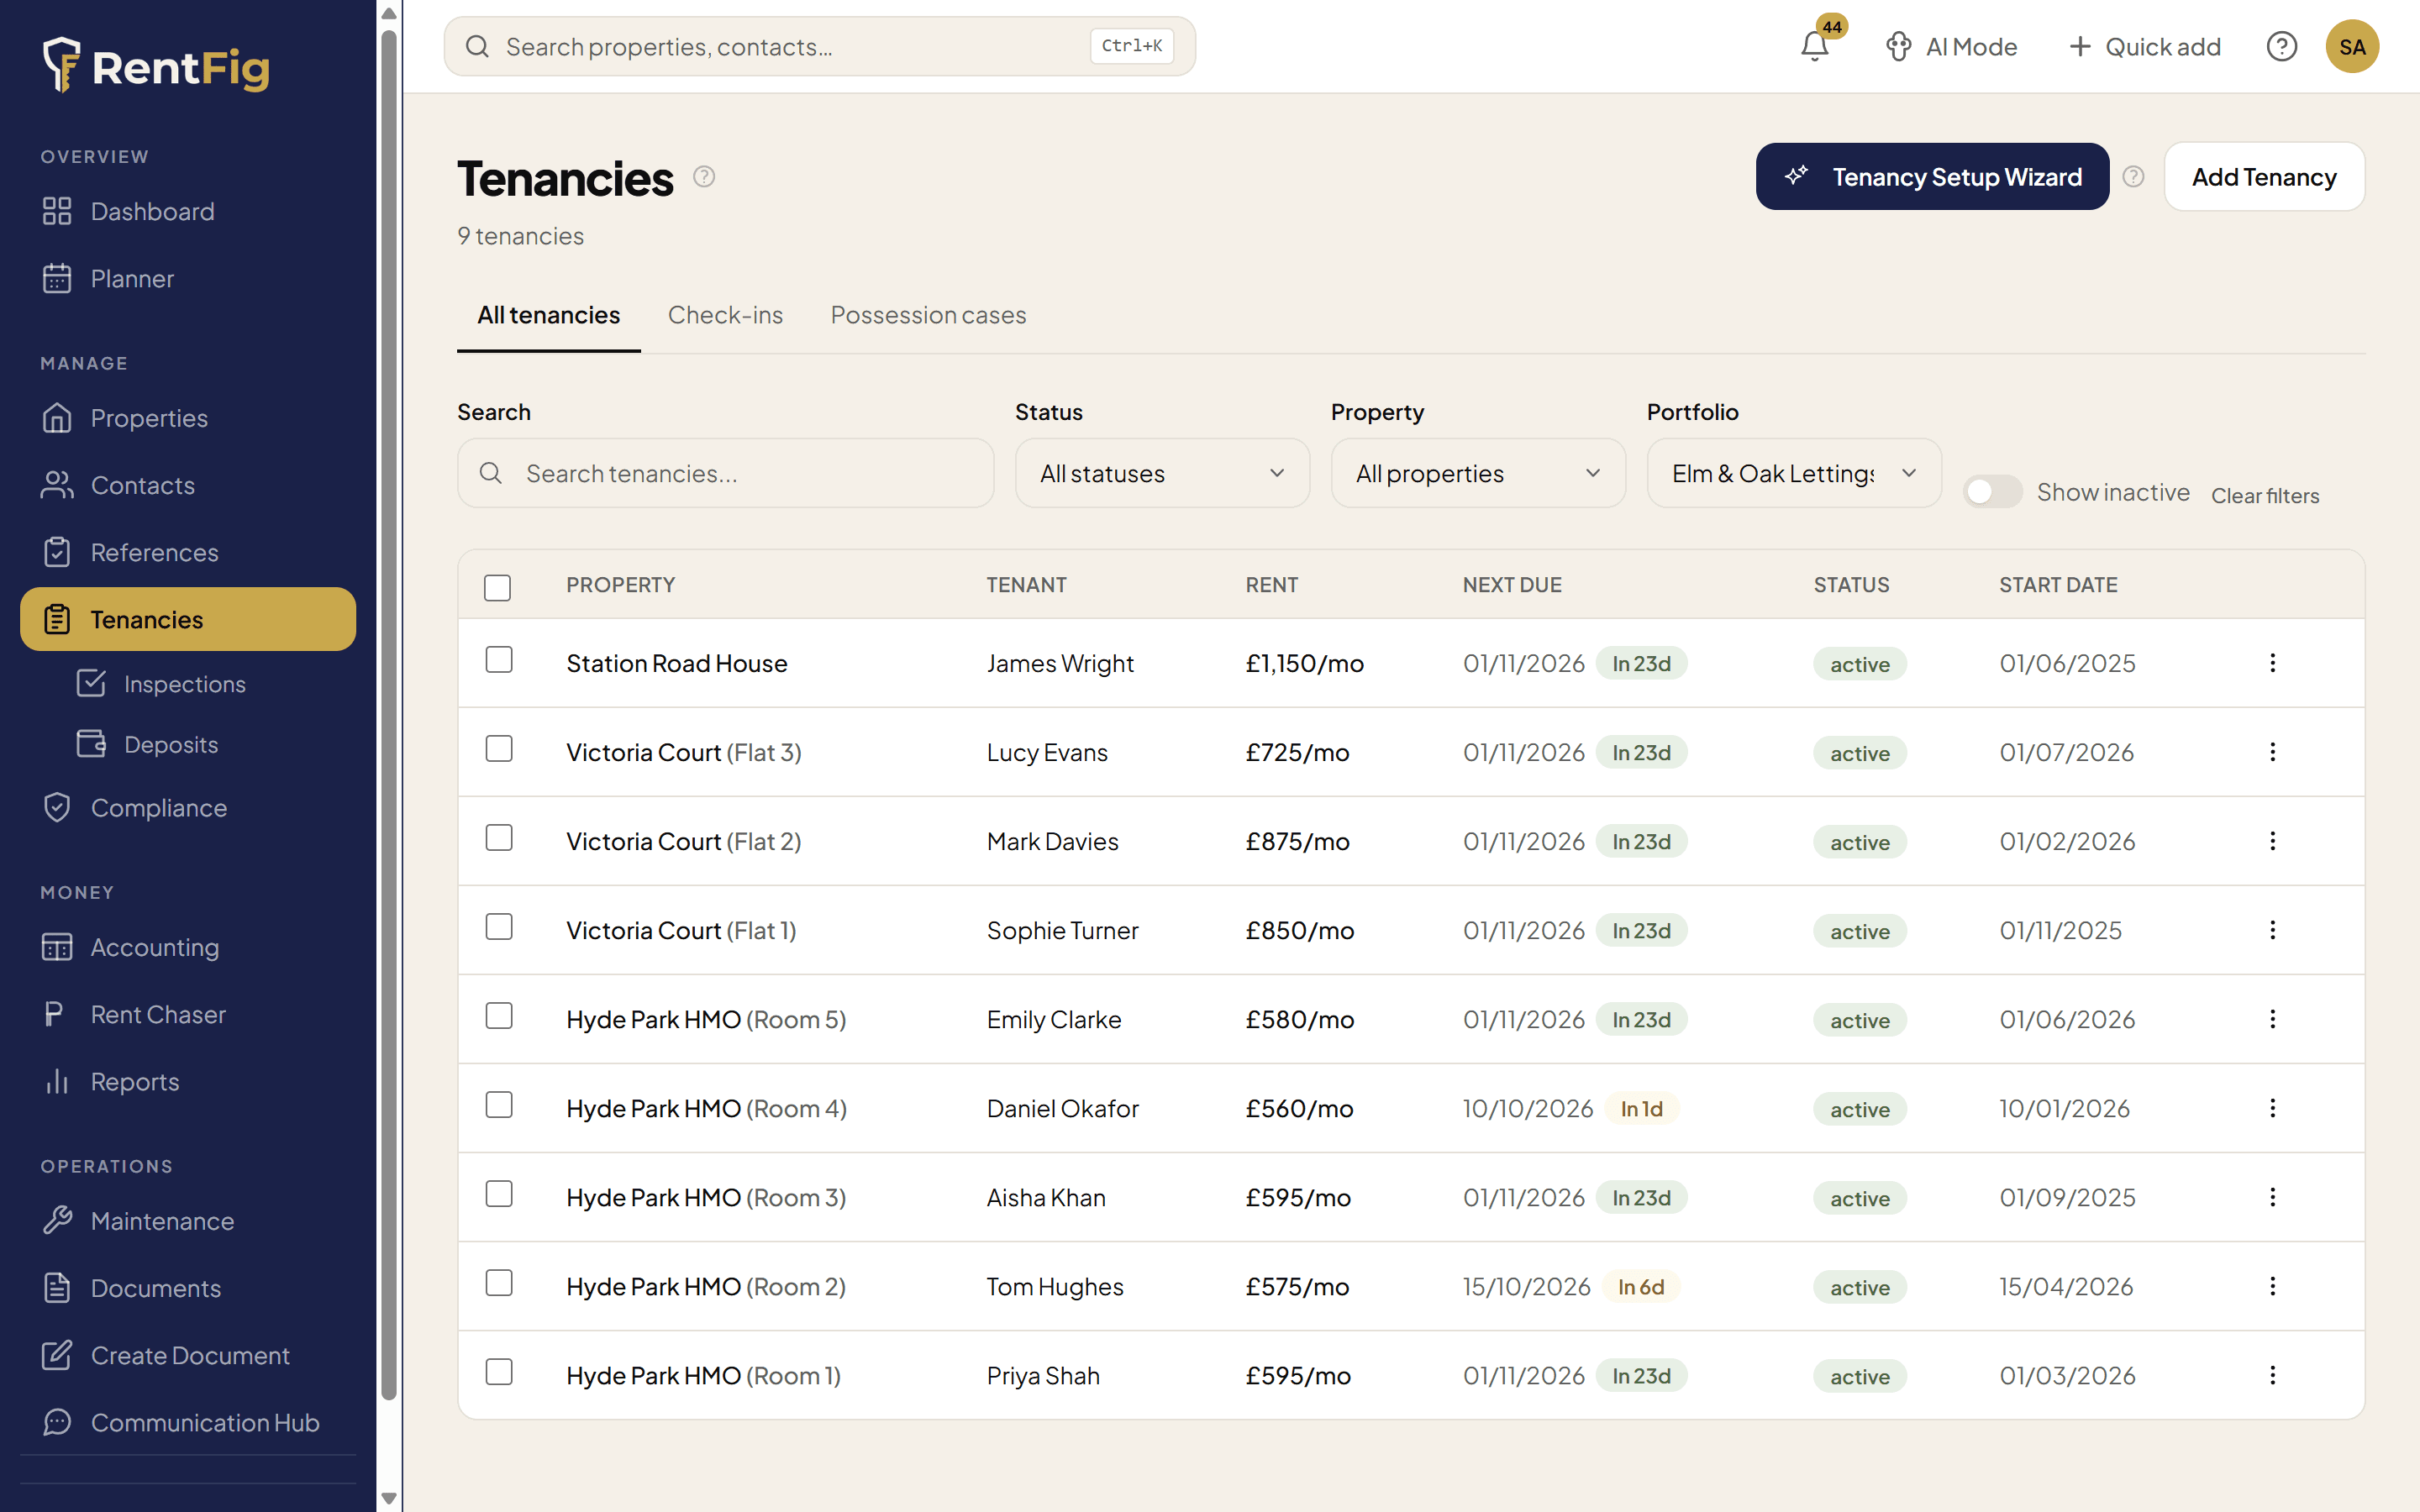Select the Sophie Turner row checkbox
2420x1512 pixels.
point(499,927)
